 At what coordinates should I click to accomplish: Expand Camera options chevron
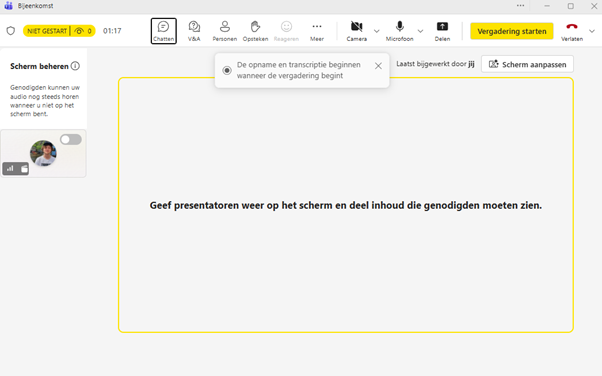[x=377, y=31]
